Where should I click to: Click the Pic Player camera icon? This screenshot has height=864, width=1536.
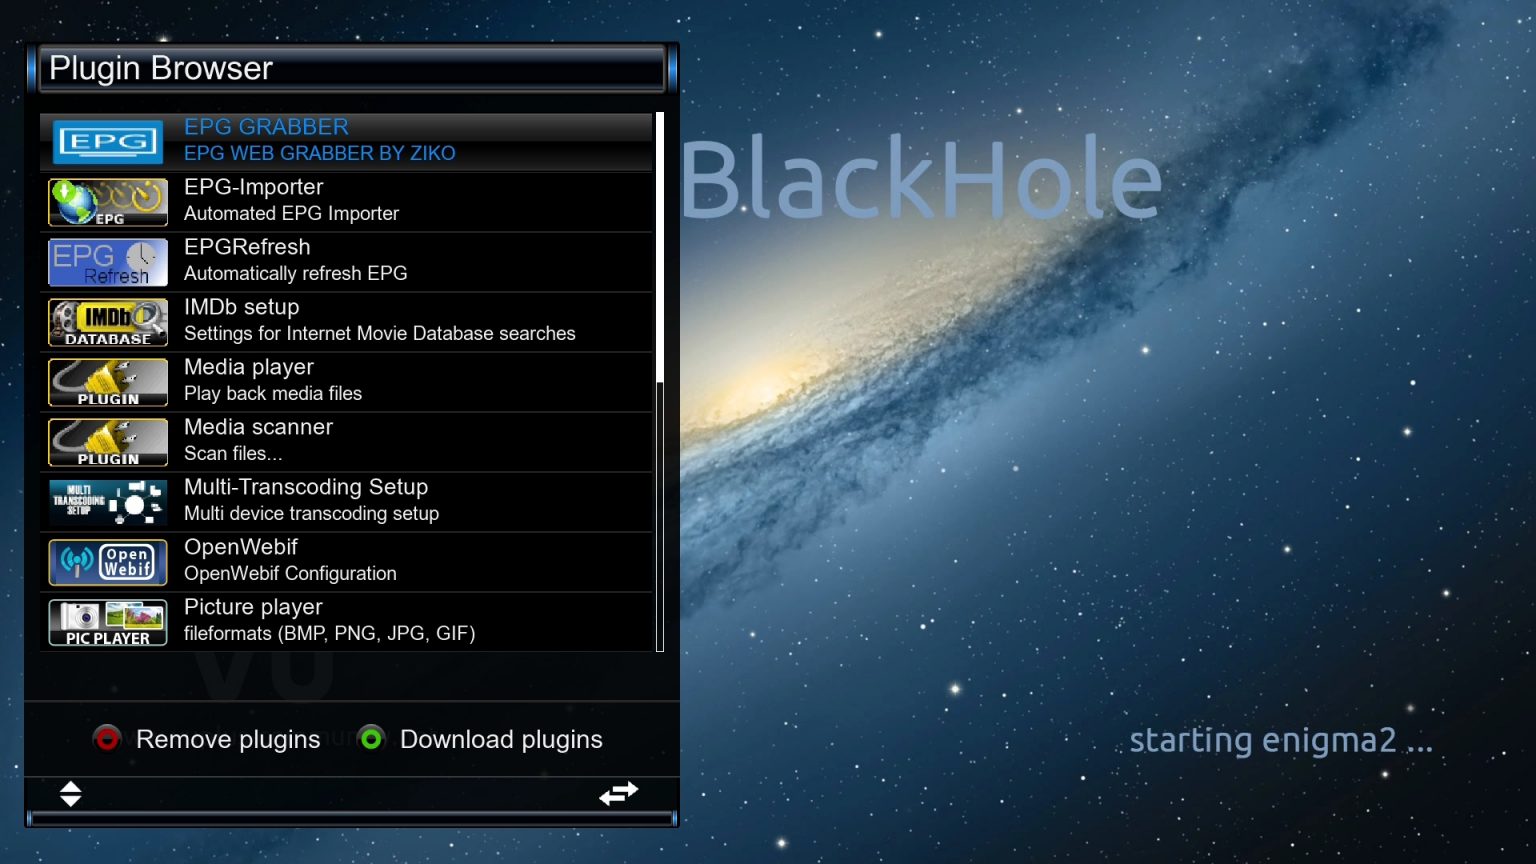pyautogui.click(x=108, y=622)
